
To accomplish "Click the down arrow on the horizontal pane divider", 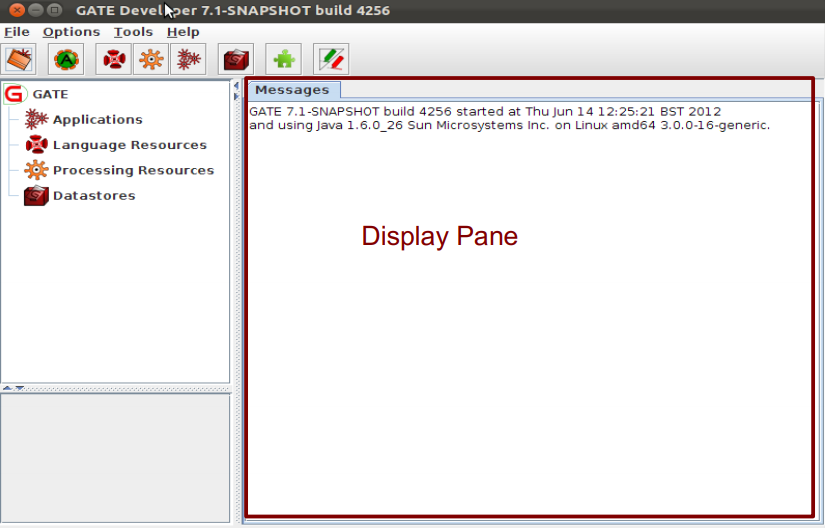I will 19,388.
